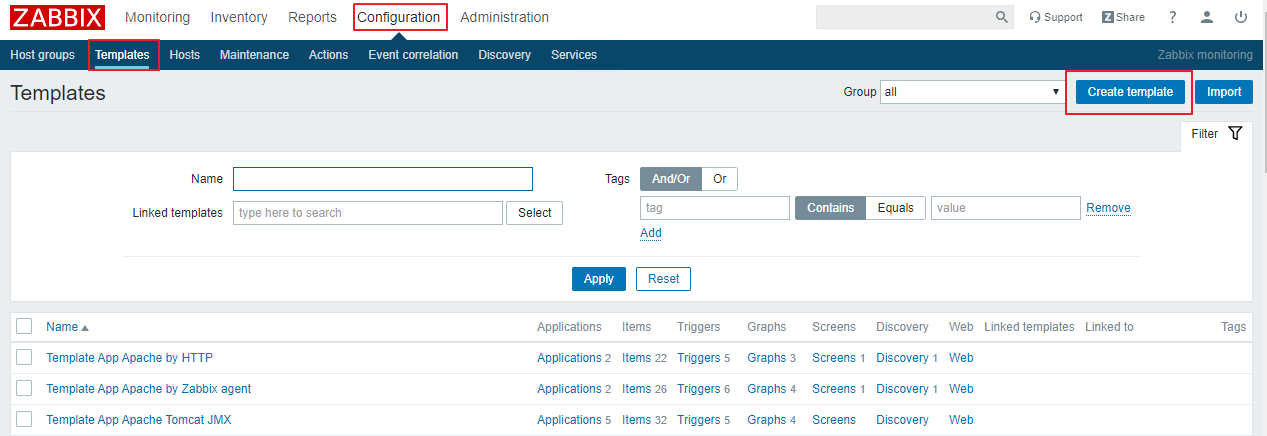Image resolution: width=1267 pixels, height=436 pixels.
Task: Open the Share link
Action: pyautogui.click(x=1124, y=17)
